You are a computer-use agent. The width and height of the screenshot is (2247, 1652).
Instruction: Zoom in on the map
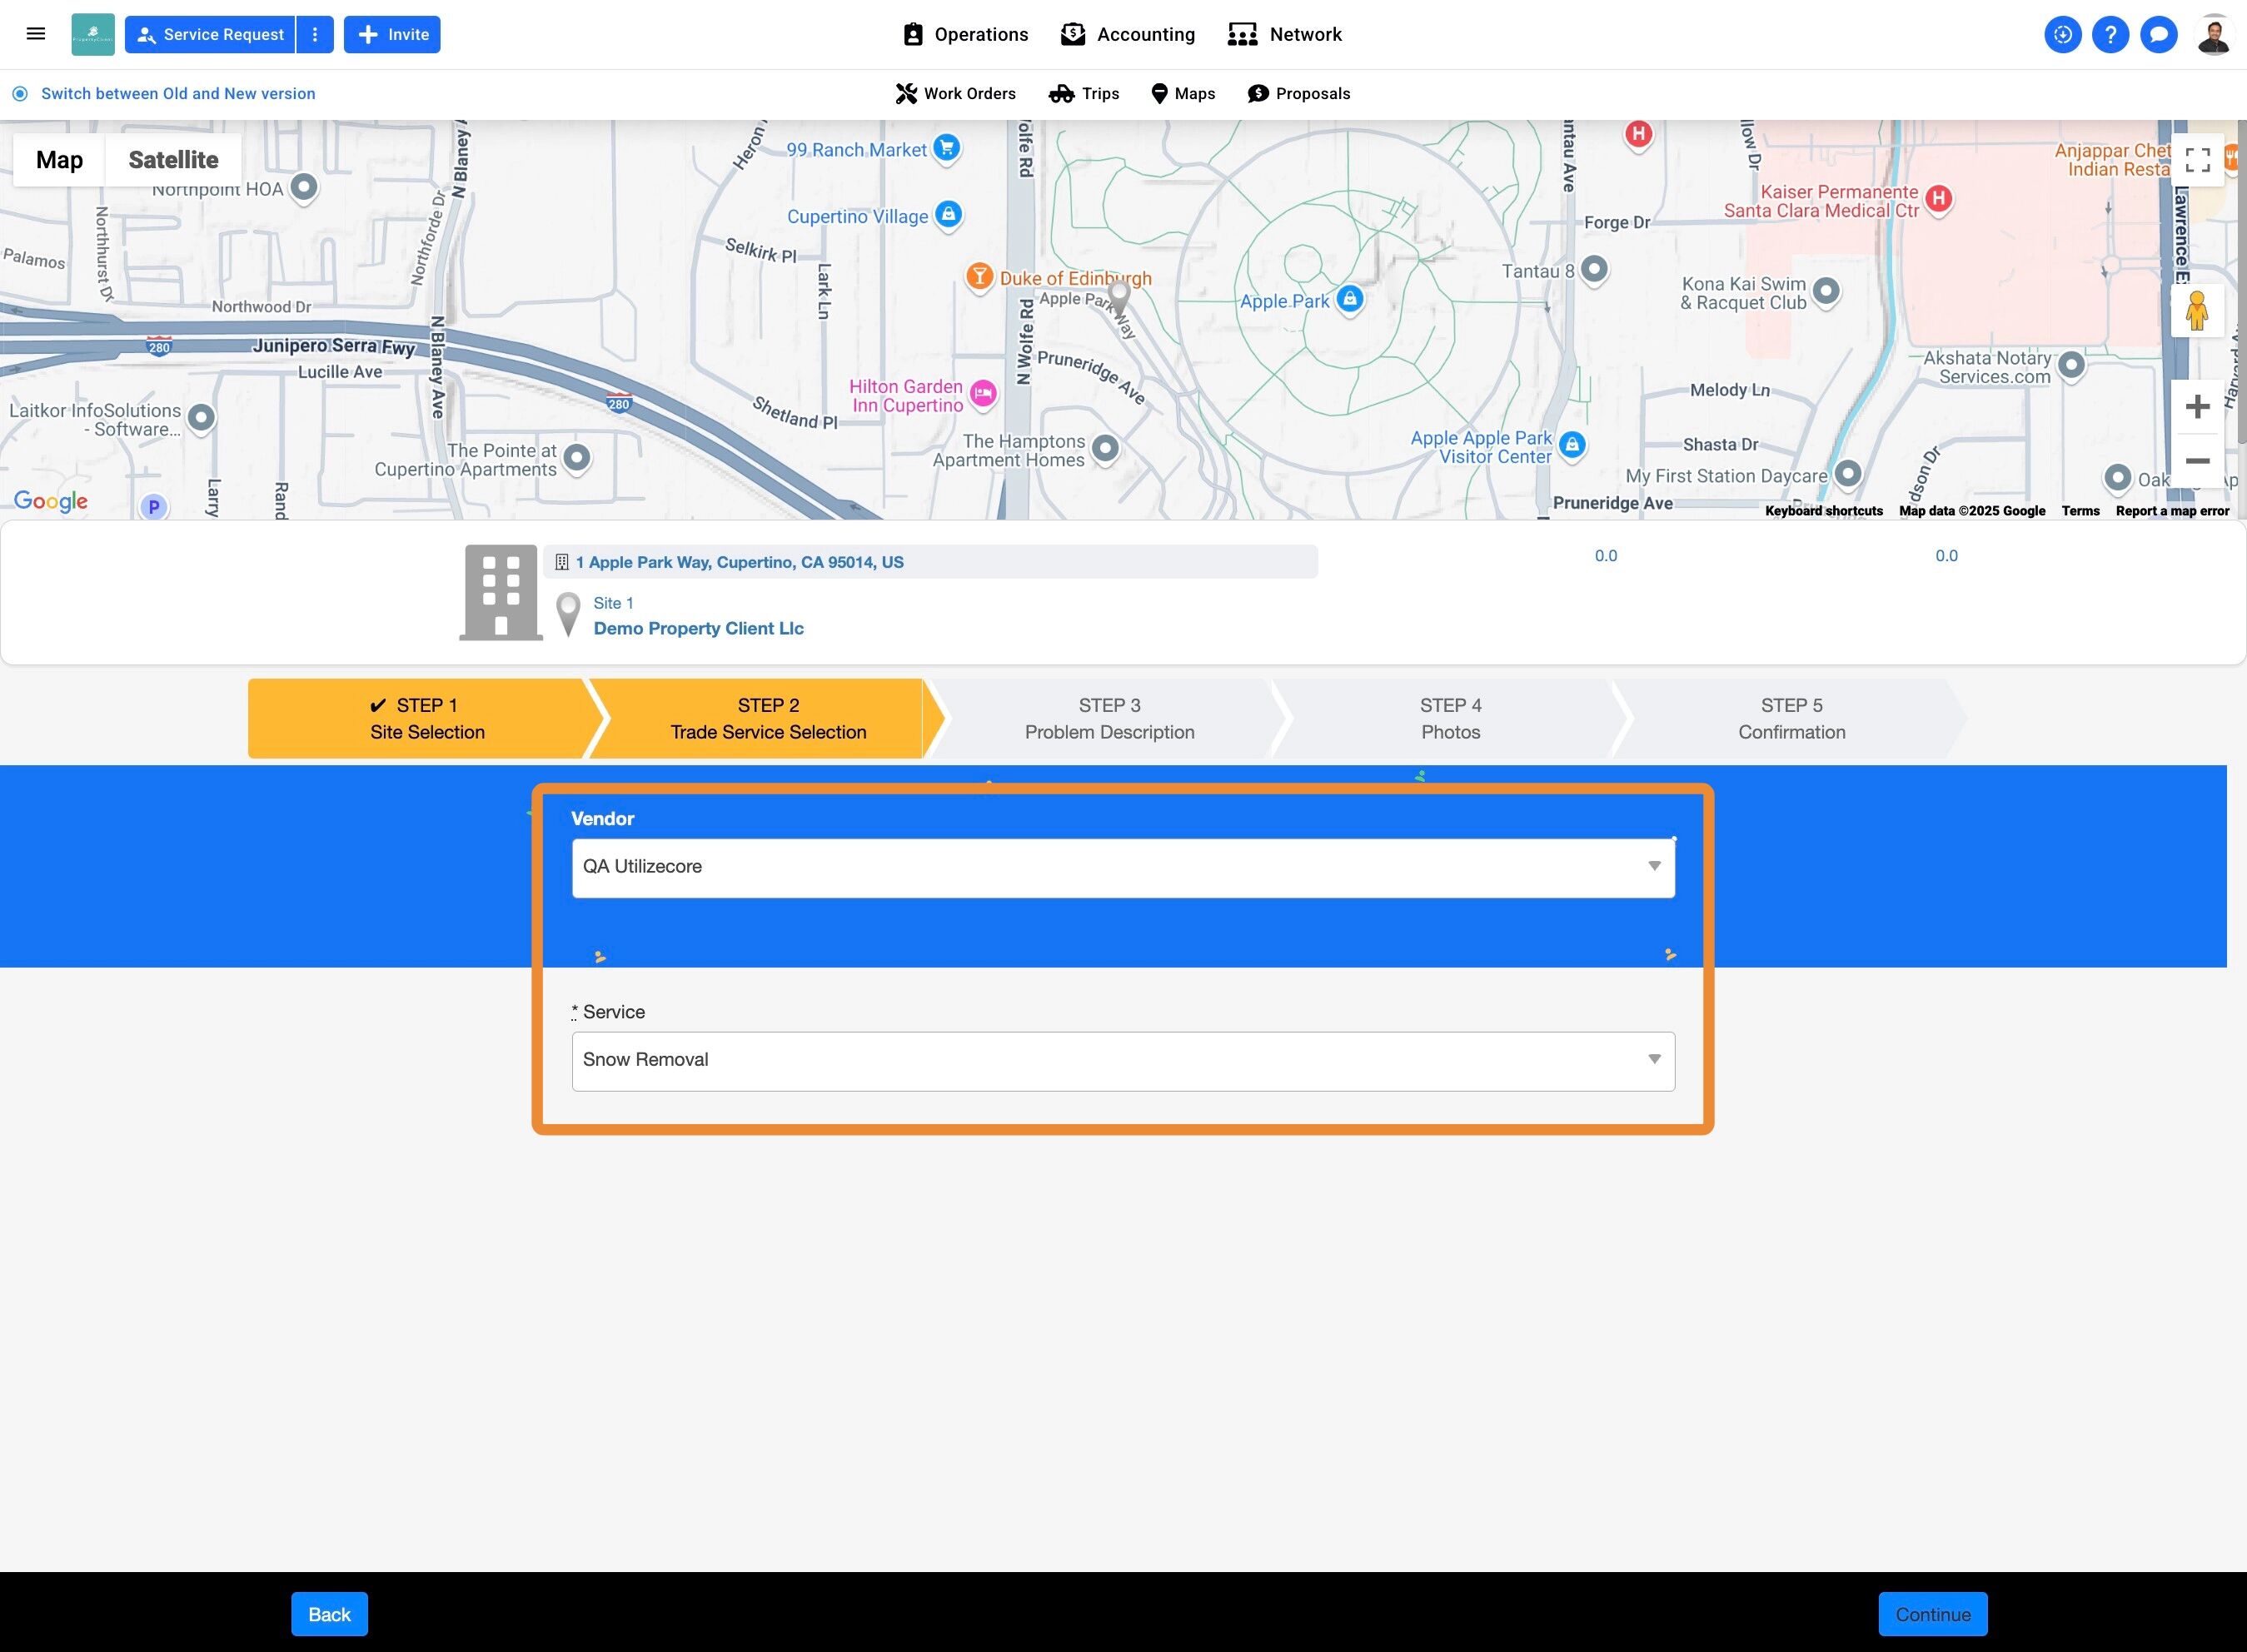click(x=2197, y=407)
